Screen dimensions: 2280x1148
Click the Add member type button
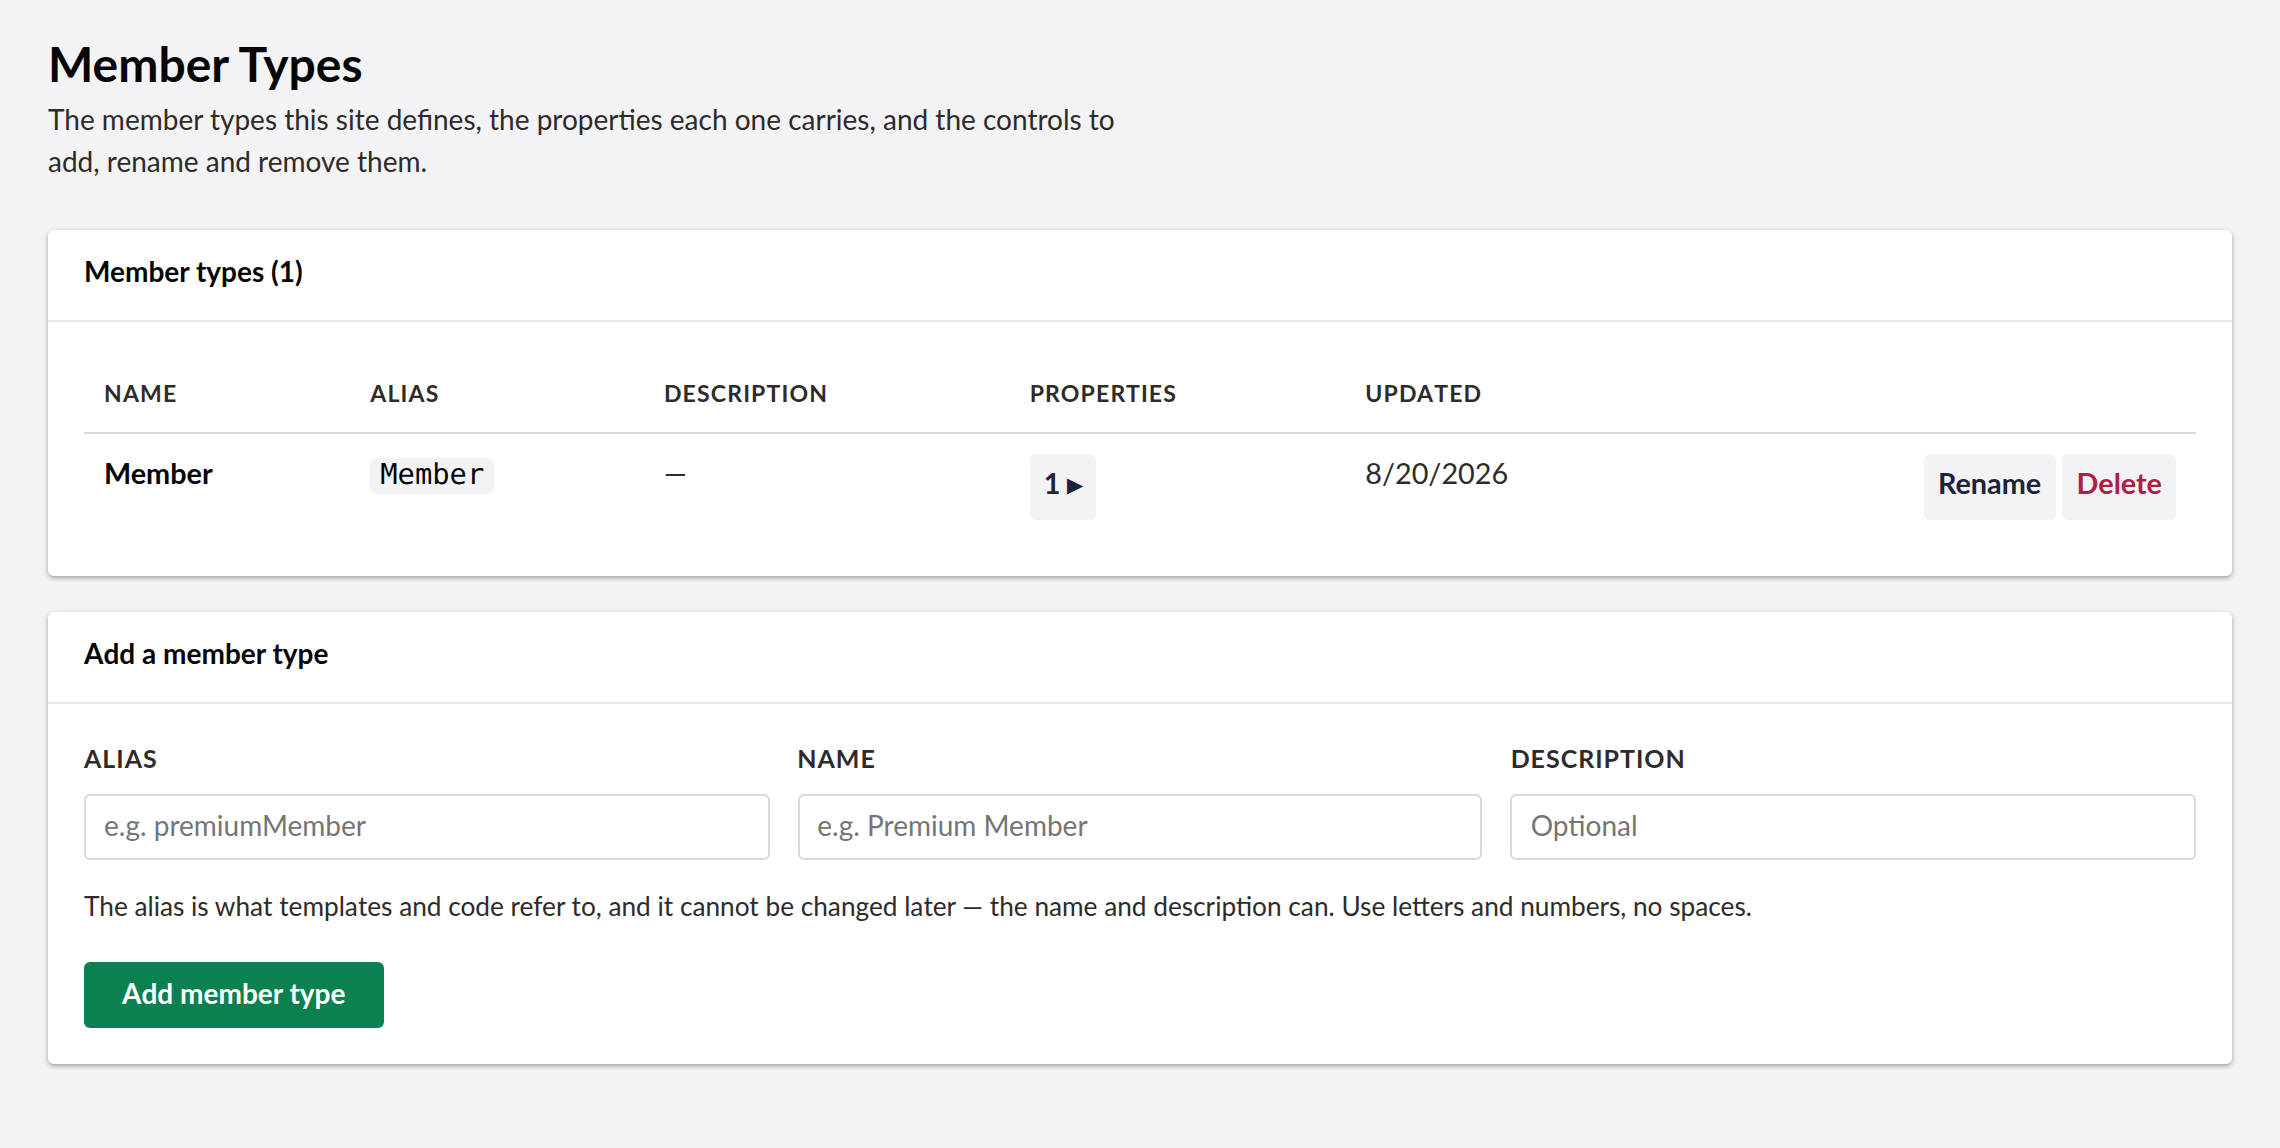tap(234, 994)
